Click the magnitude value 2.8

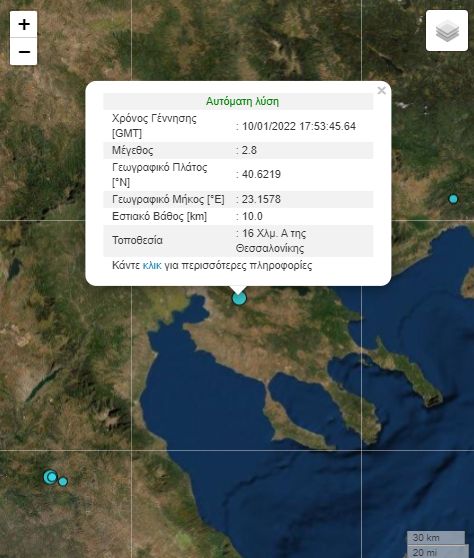249,150
